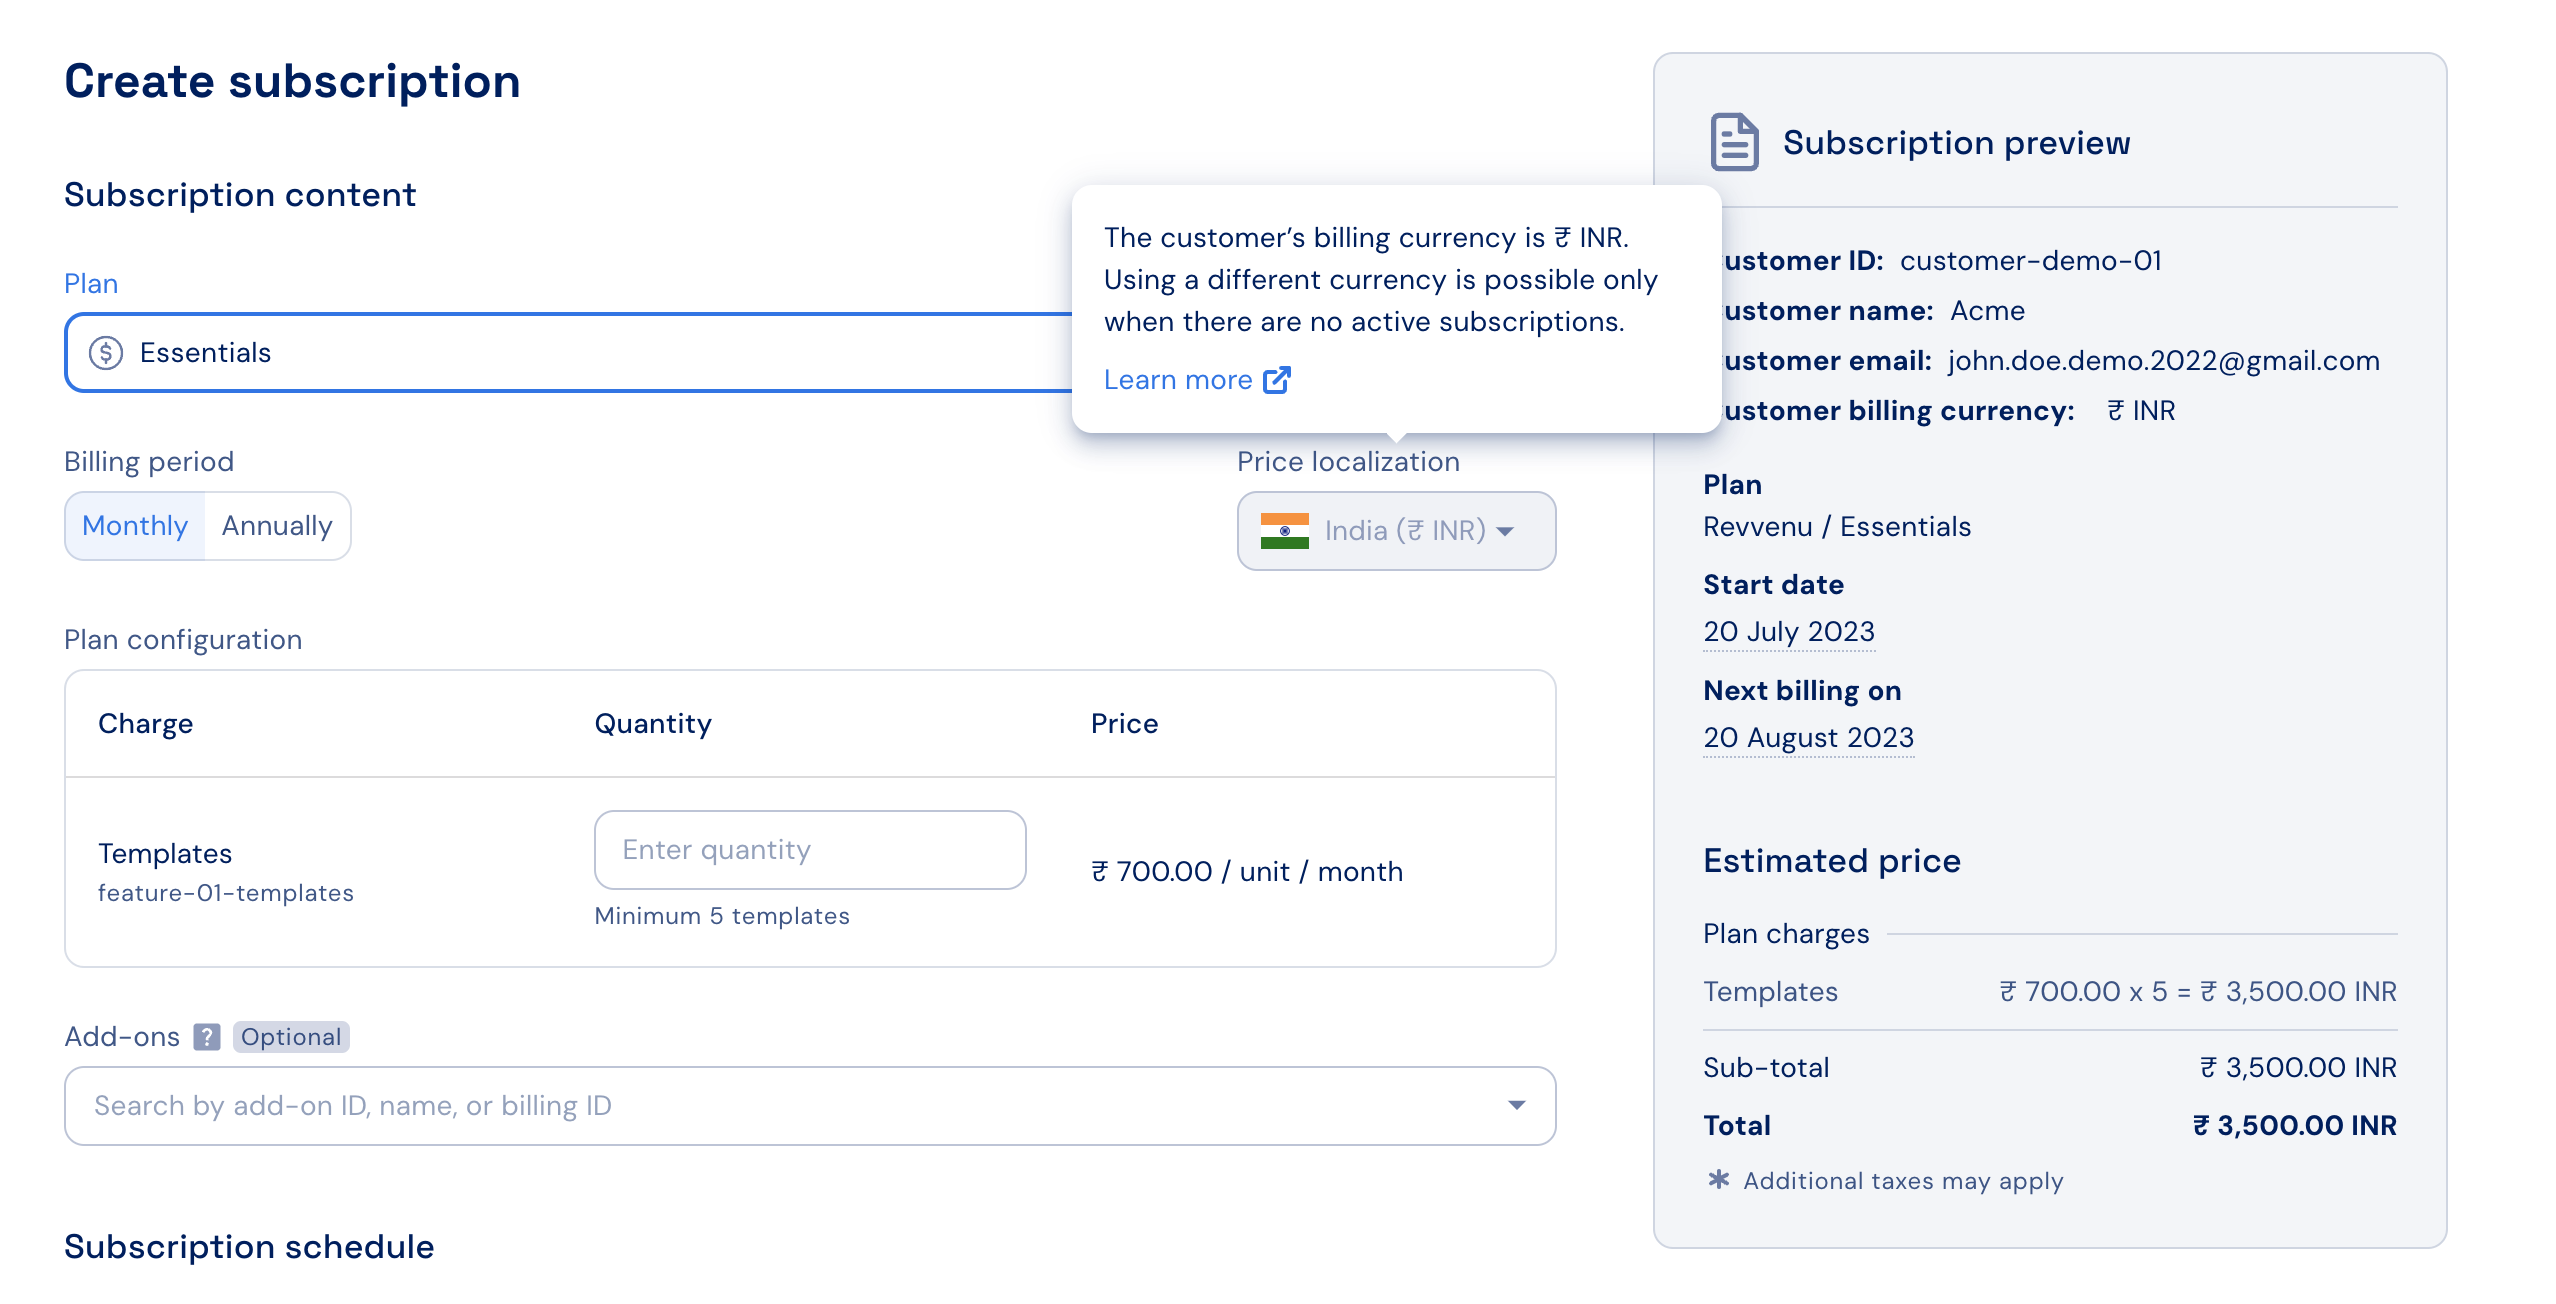
Task: Follow the Learn more link
Action: click(x=1178, y=380)
